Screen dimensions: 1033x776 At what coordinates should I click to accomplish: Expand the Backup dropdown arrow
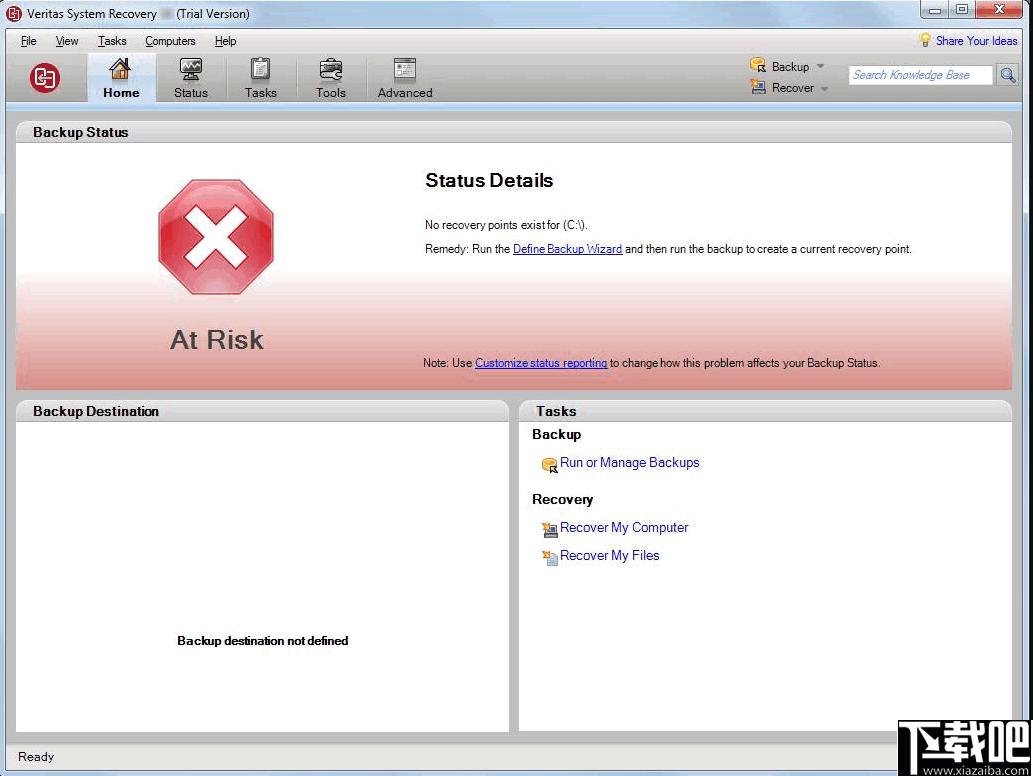[820, 67]
